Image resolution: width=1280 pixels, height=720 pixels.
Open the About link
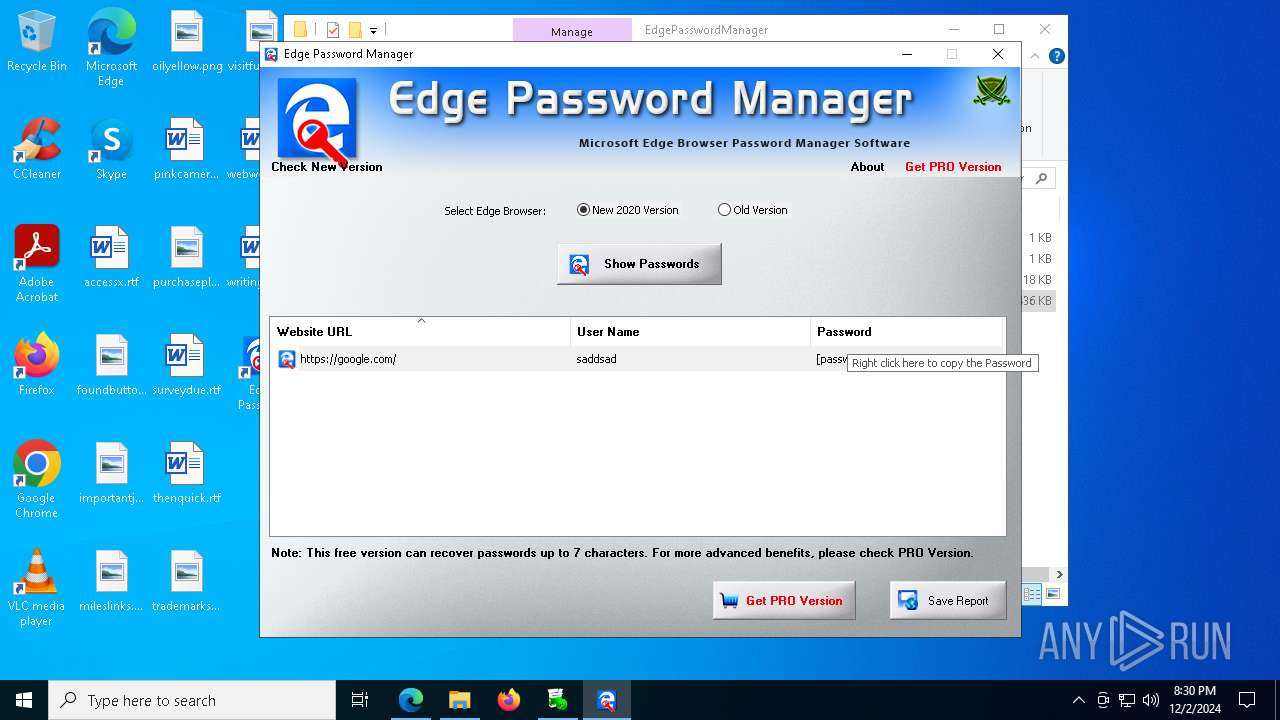point(867,167)
